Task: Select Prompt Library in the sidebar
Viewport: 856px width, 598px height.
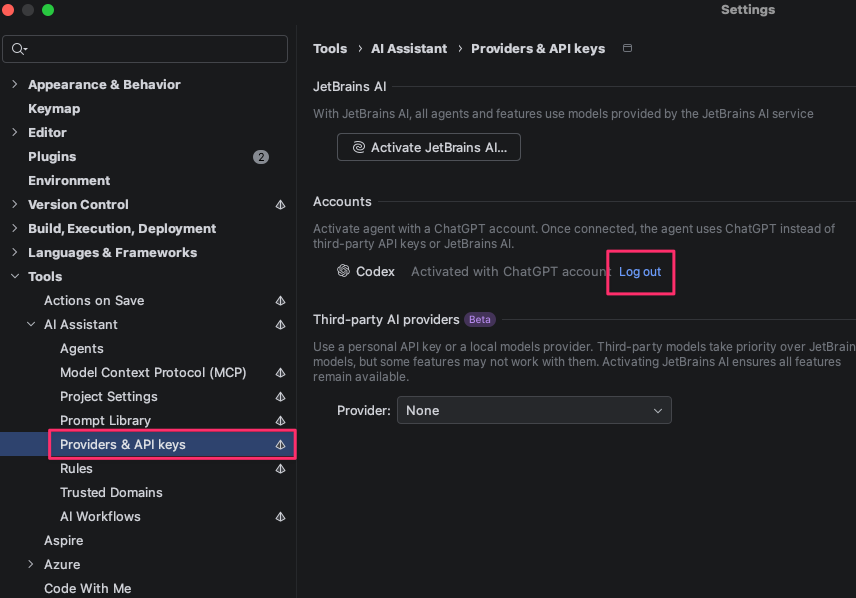Action: tap(105, 421)
